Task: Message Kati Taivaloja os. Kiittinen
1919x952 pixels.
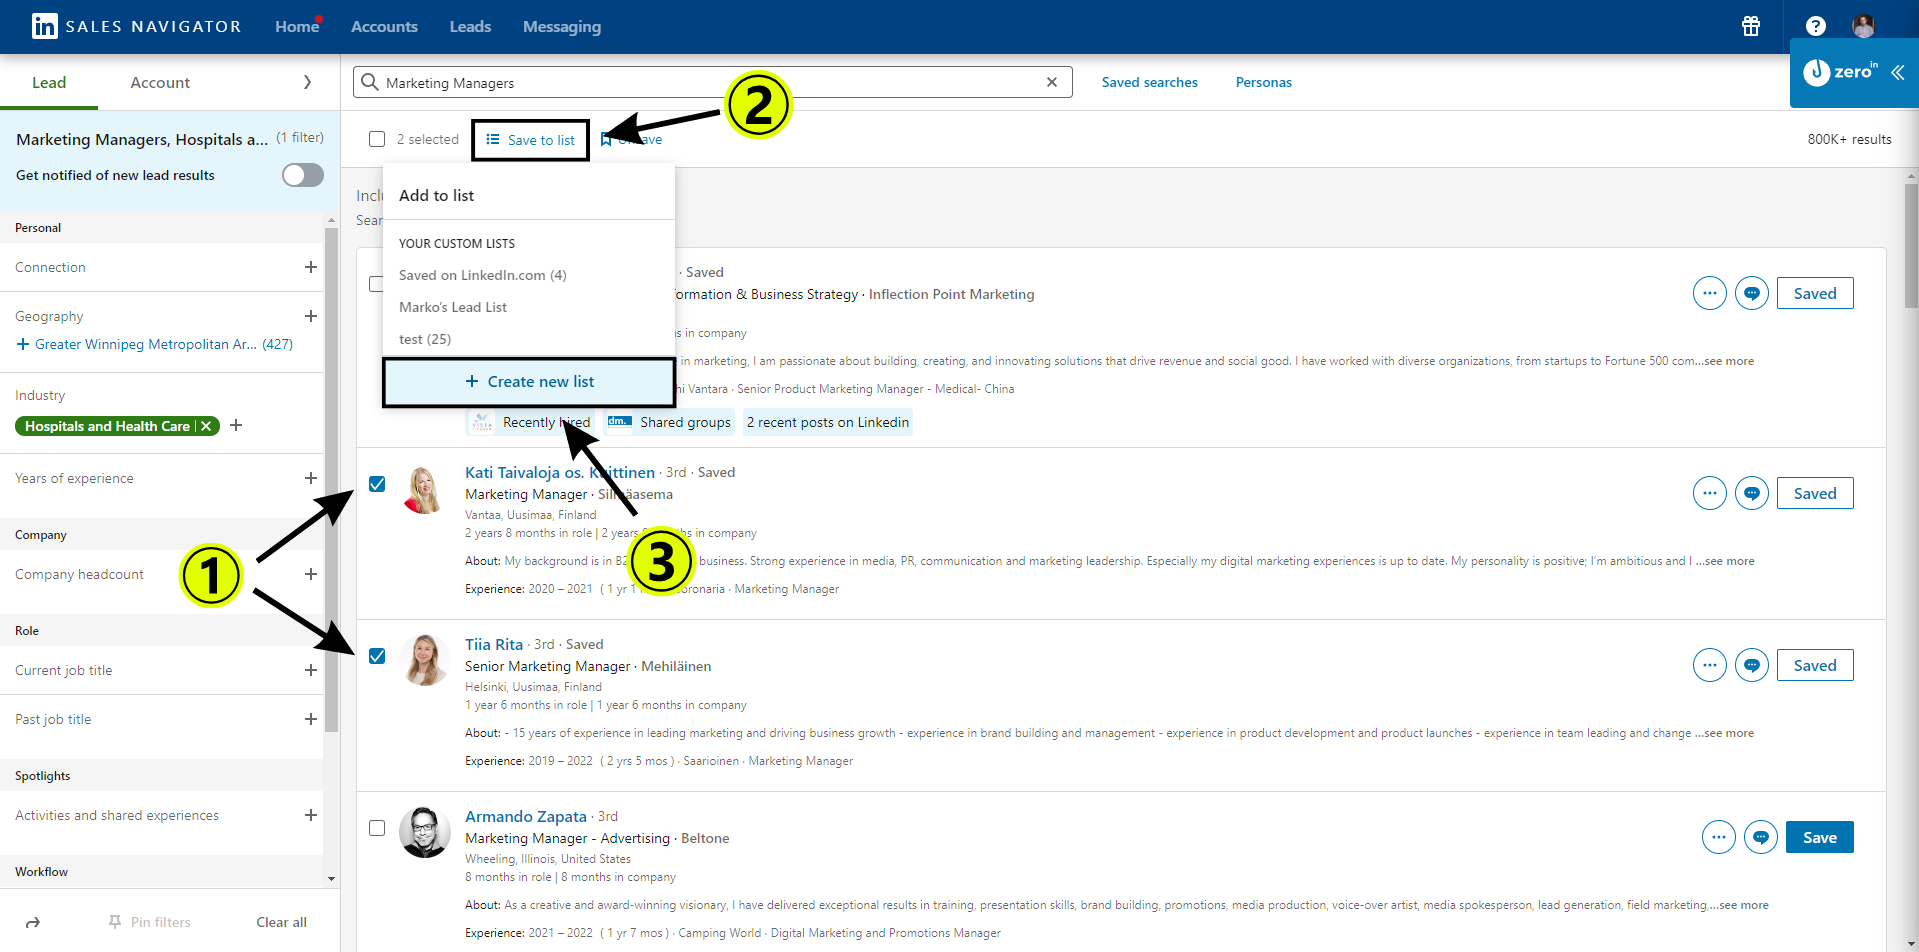Action: coord(1752,493)
